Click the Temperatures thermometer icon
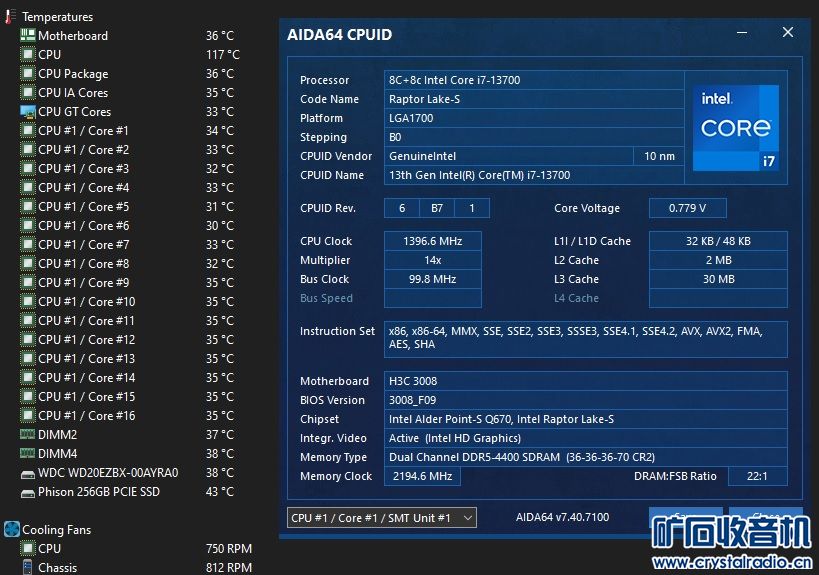Image resolution: width=819 pixels, height=575 pixels. (11, 17)
